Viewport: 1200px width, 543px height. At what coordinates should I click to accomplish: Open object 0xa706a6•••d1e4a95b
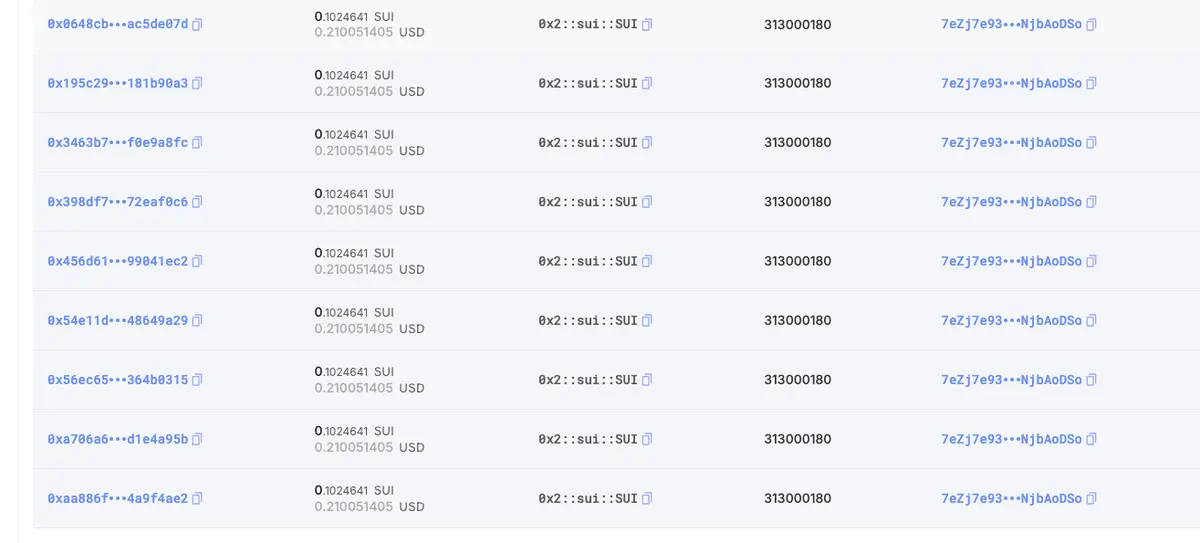(x=118, y=439)
